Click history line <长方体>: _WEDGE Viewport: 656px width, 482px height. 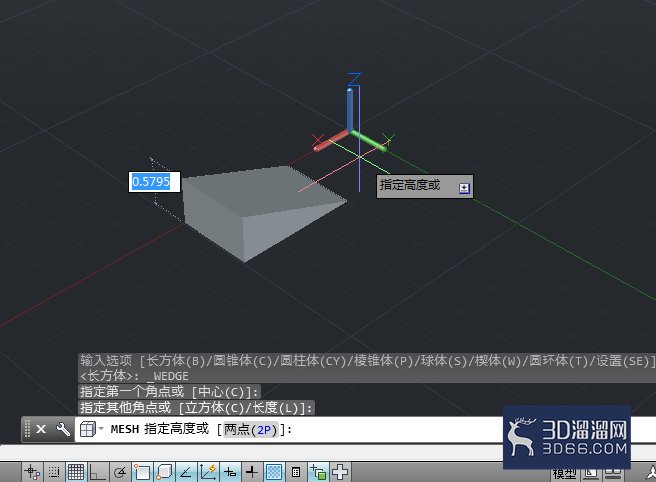(x=134, y=376)
